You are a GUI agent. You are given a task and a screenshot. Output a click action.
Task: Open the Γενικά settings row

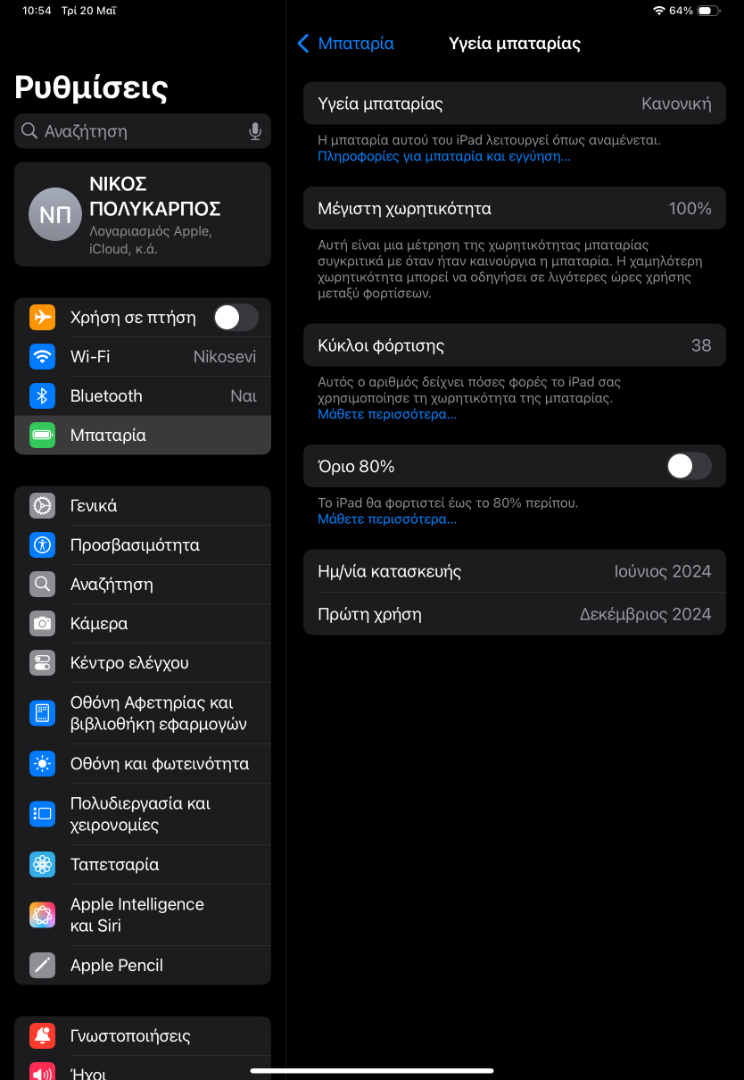[x=143, y=506]
